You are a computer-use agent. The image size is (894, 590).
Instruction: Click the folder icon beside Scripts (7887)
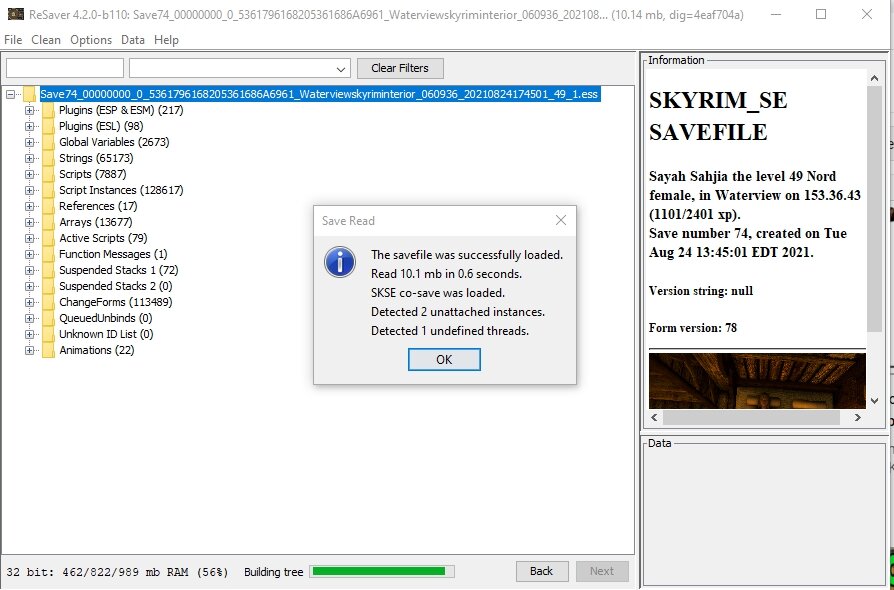coord(48,174)
